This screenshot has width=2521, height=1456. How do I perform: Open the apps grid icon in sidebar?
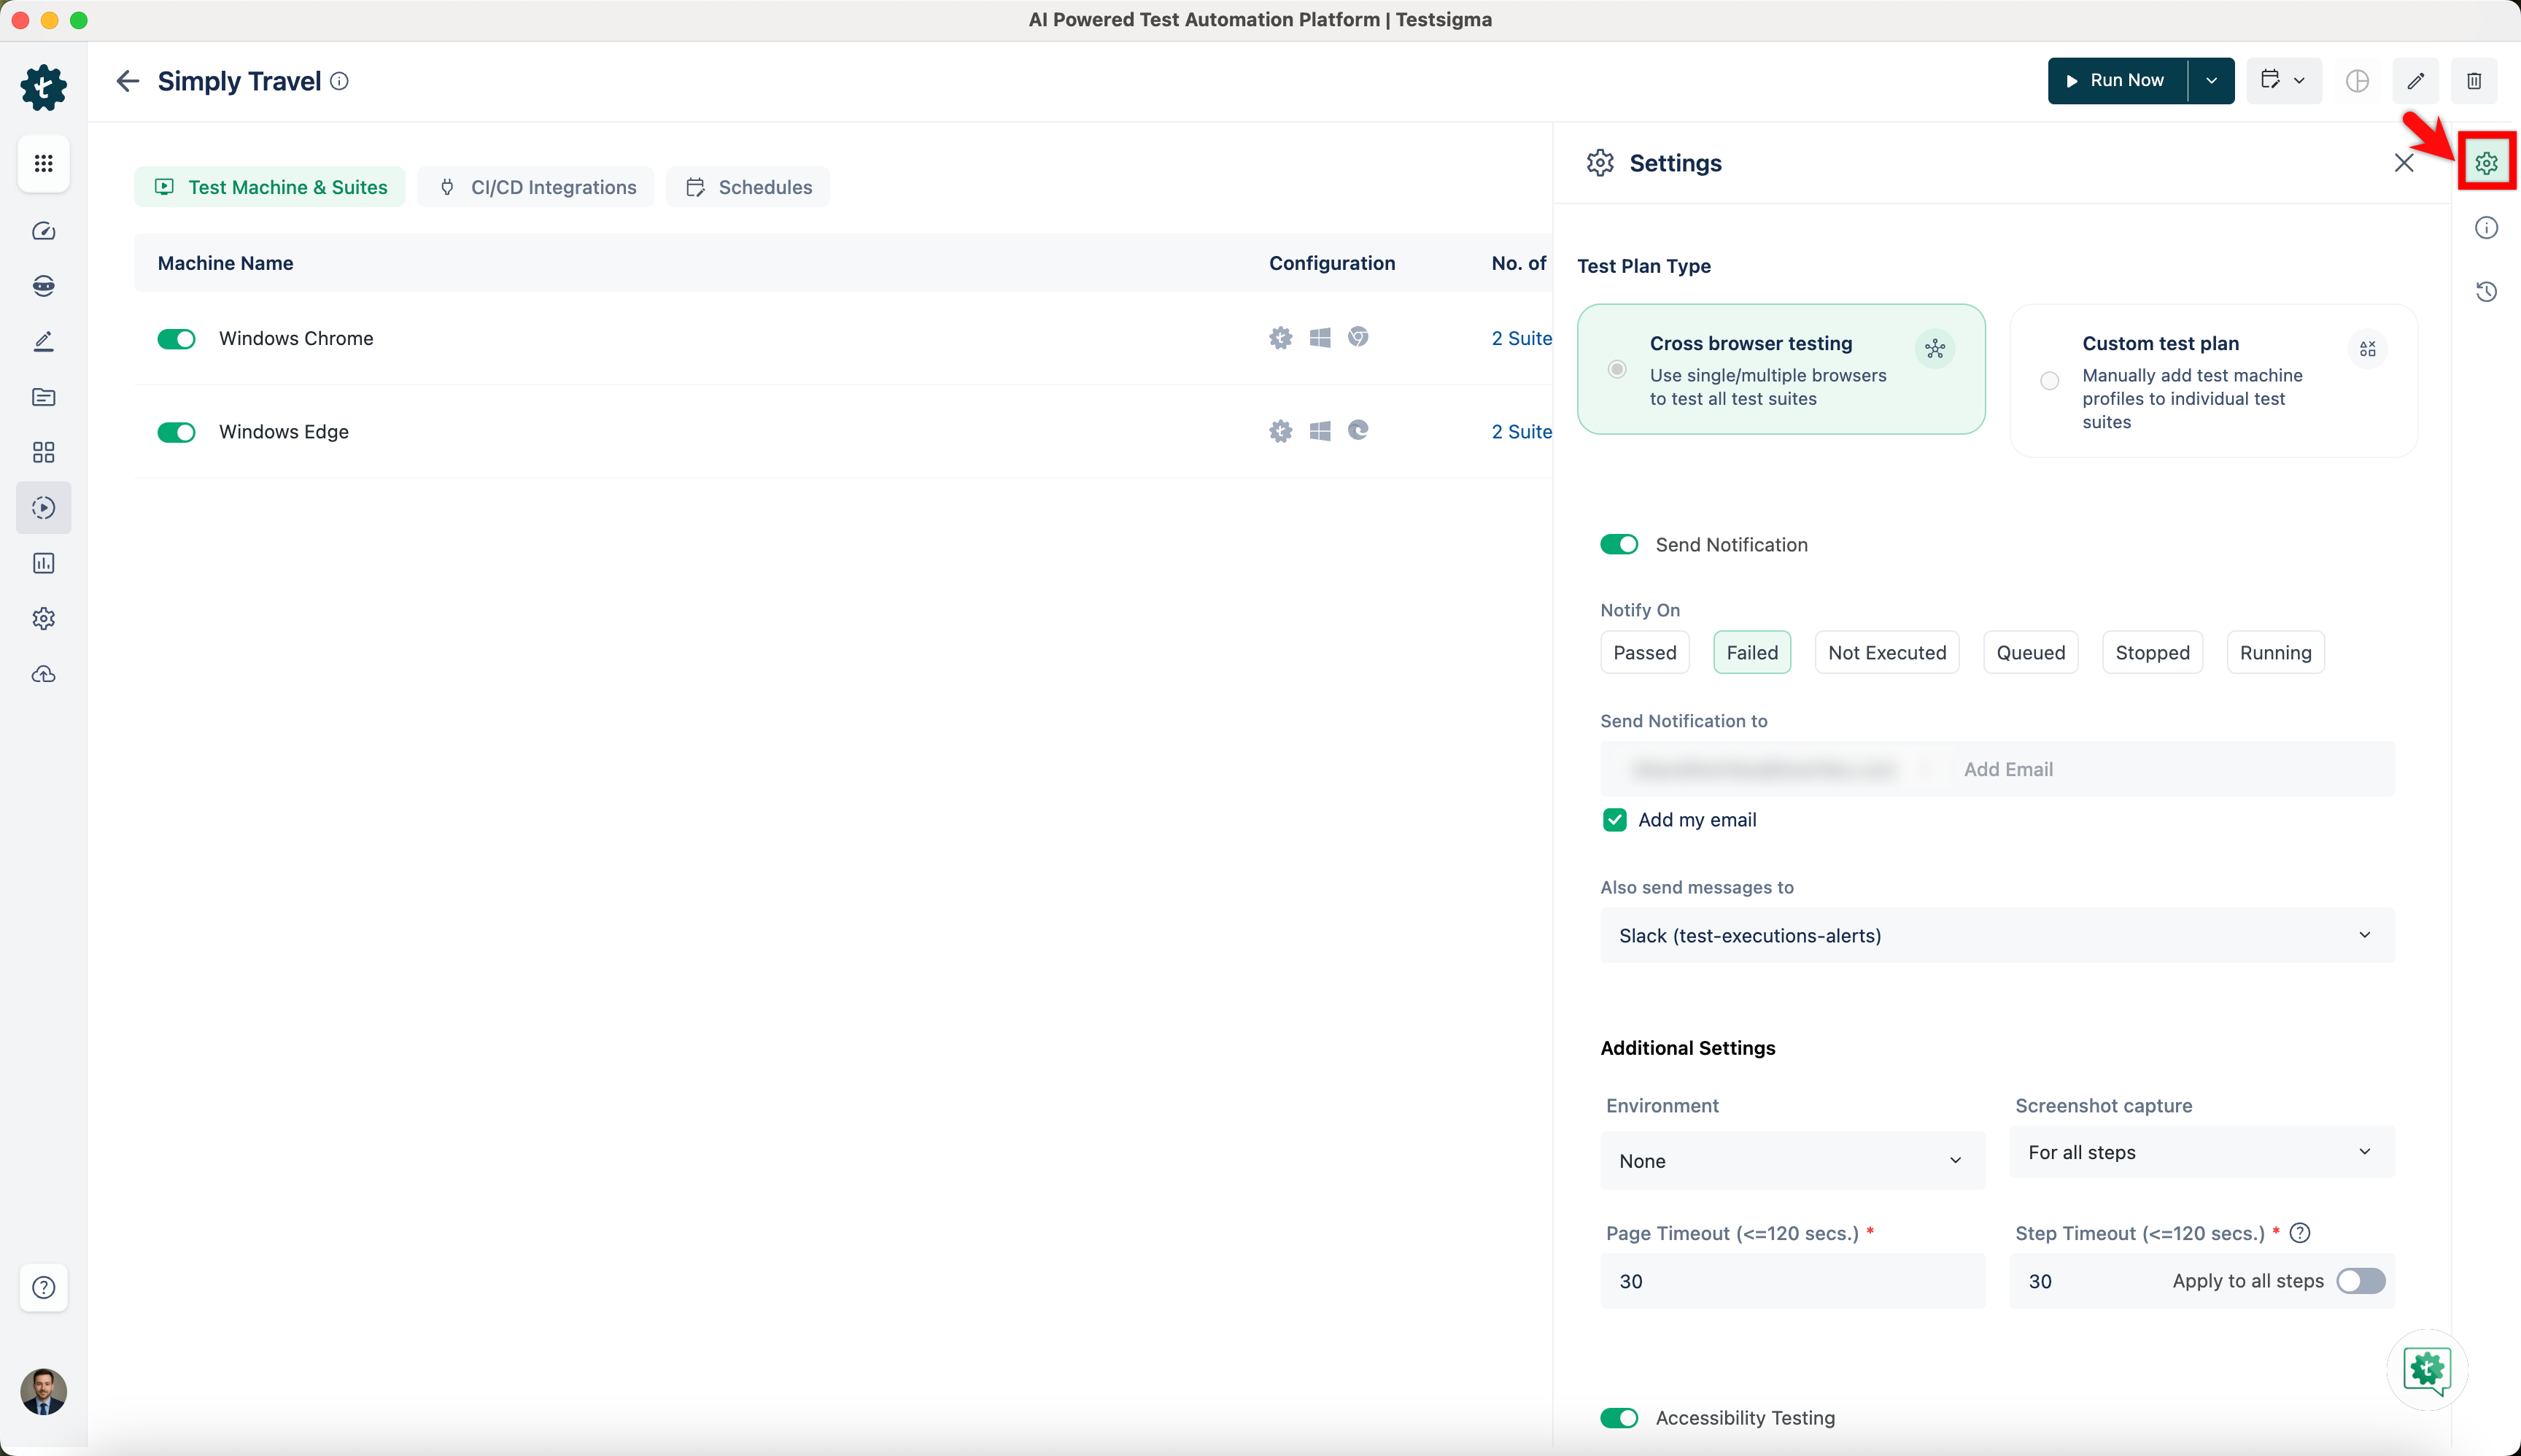(43, 163)
